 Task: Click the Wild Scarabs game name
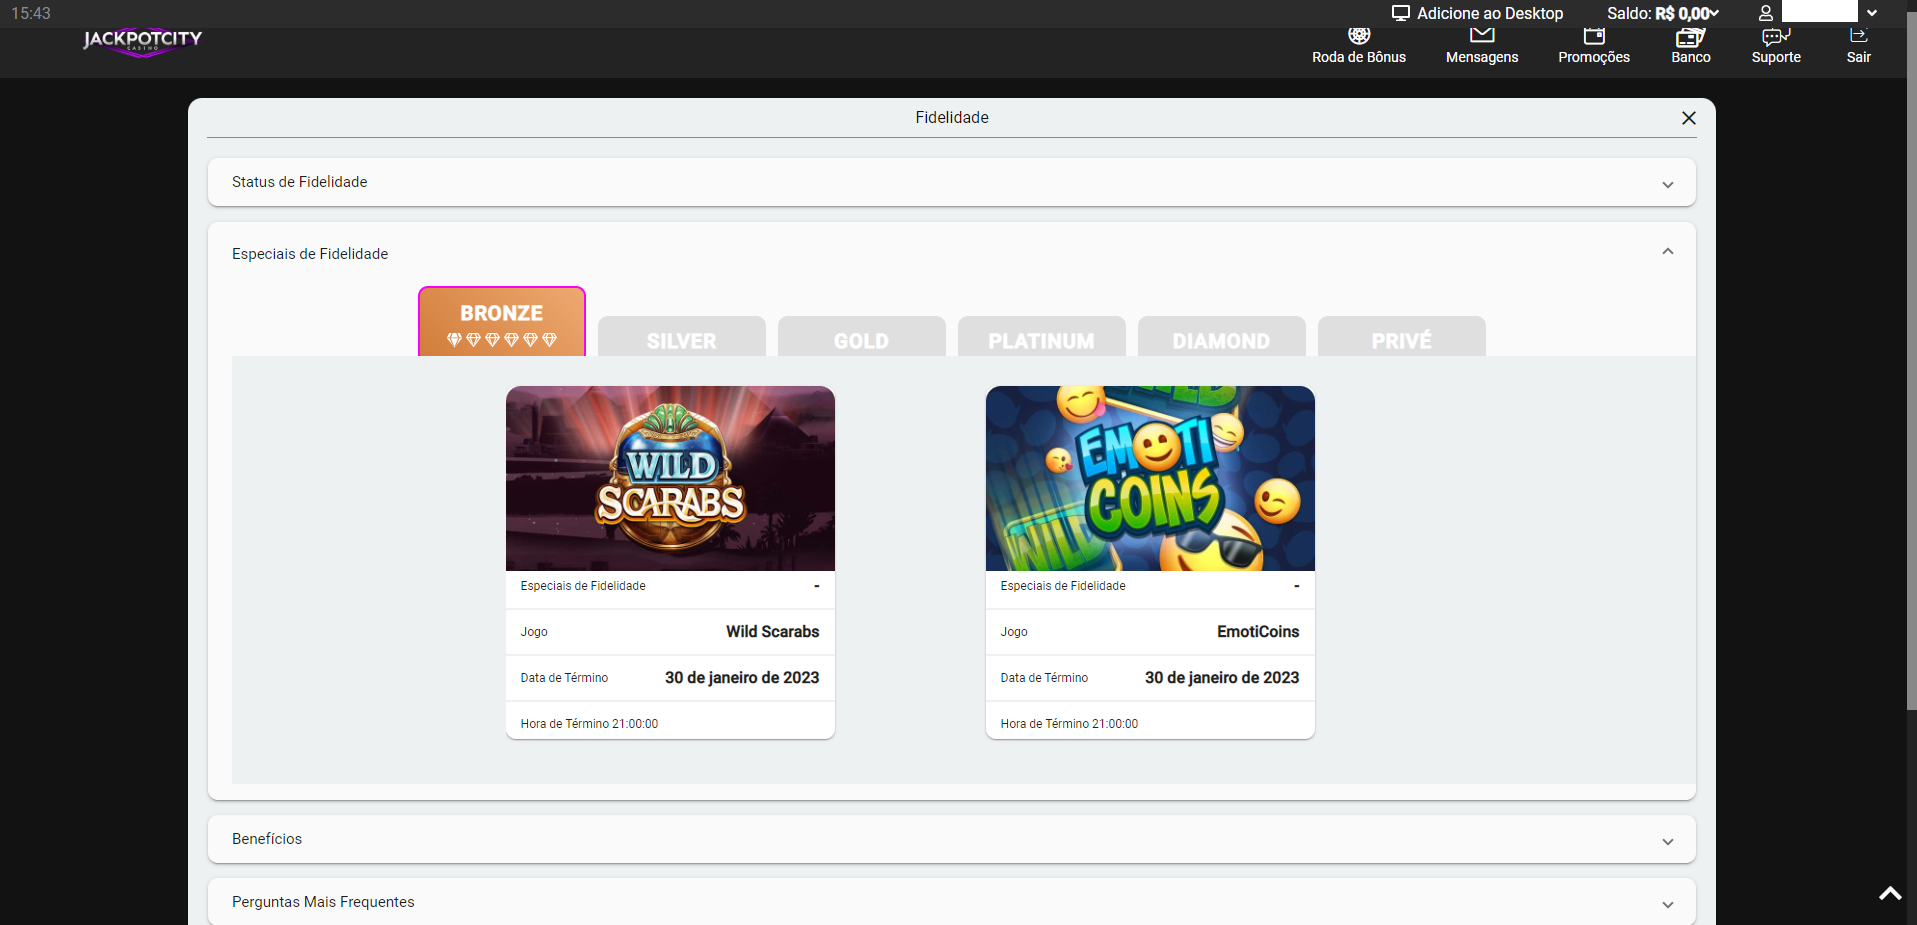pyautogui.click(x=773, y=632)
